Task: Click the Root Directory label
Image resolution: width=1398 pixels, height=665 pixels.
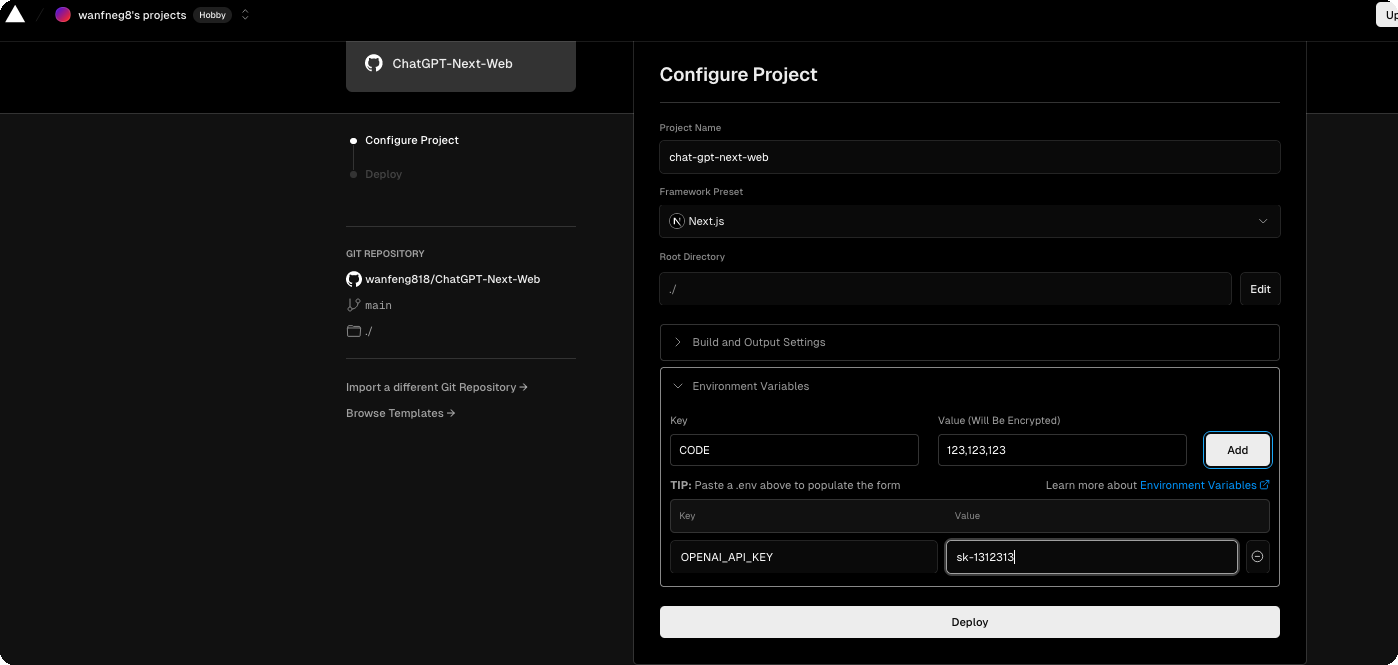Action: coord(692,257)
